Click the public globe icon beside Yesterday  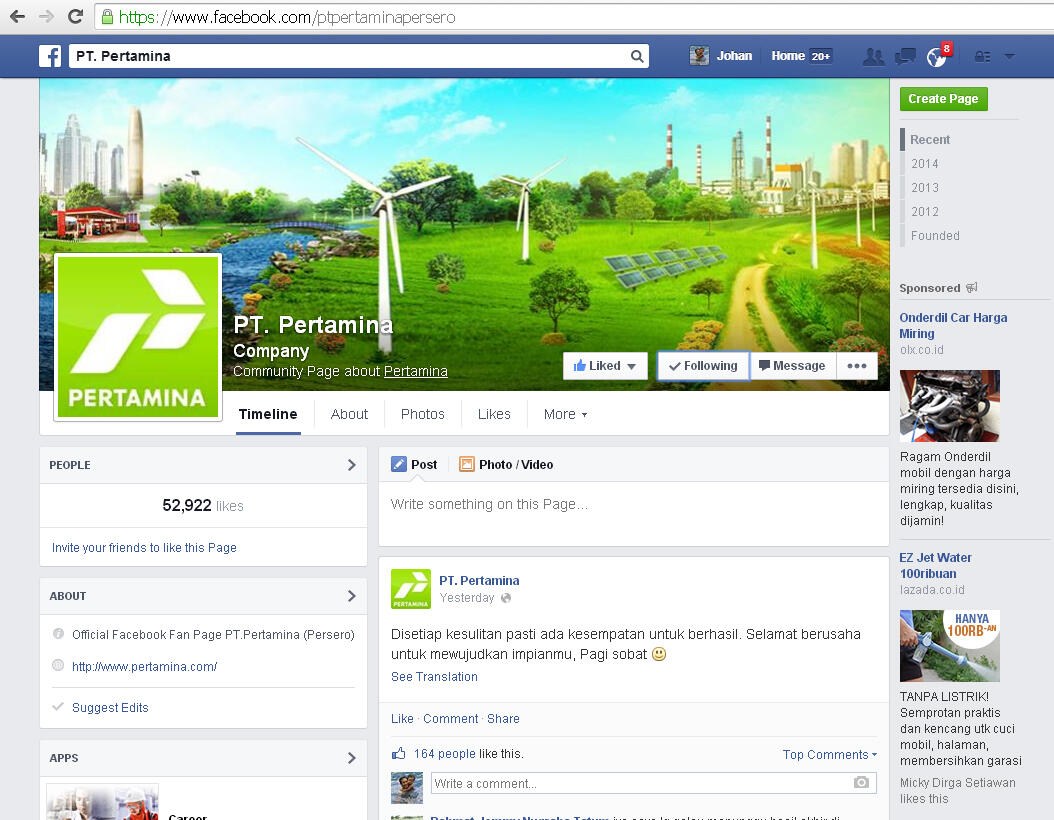point(505,598)
